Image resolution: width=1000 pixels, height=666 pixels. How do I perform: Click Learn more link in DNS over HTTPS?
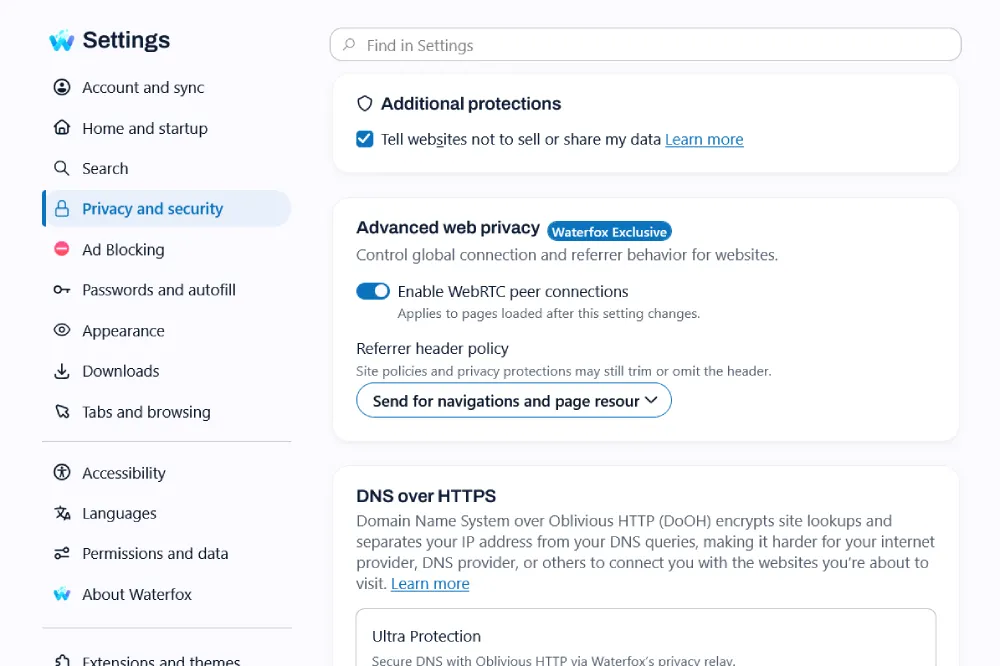(x=430, y=584)
